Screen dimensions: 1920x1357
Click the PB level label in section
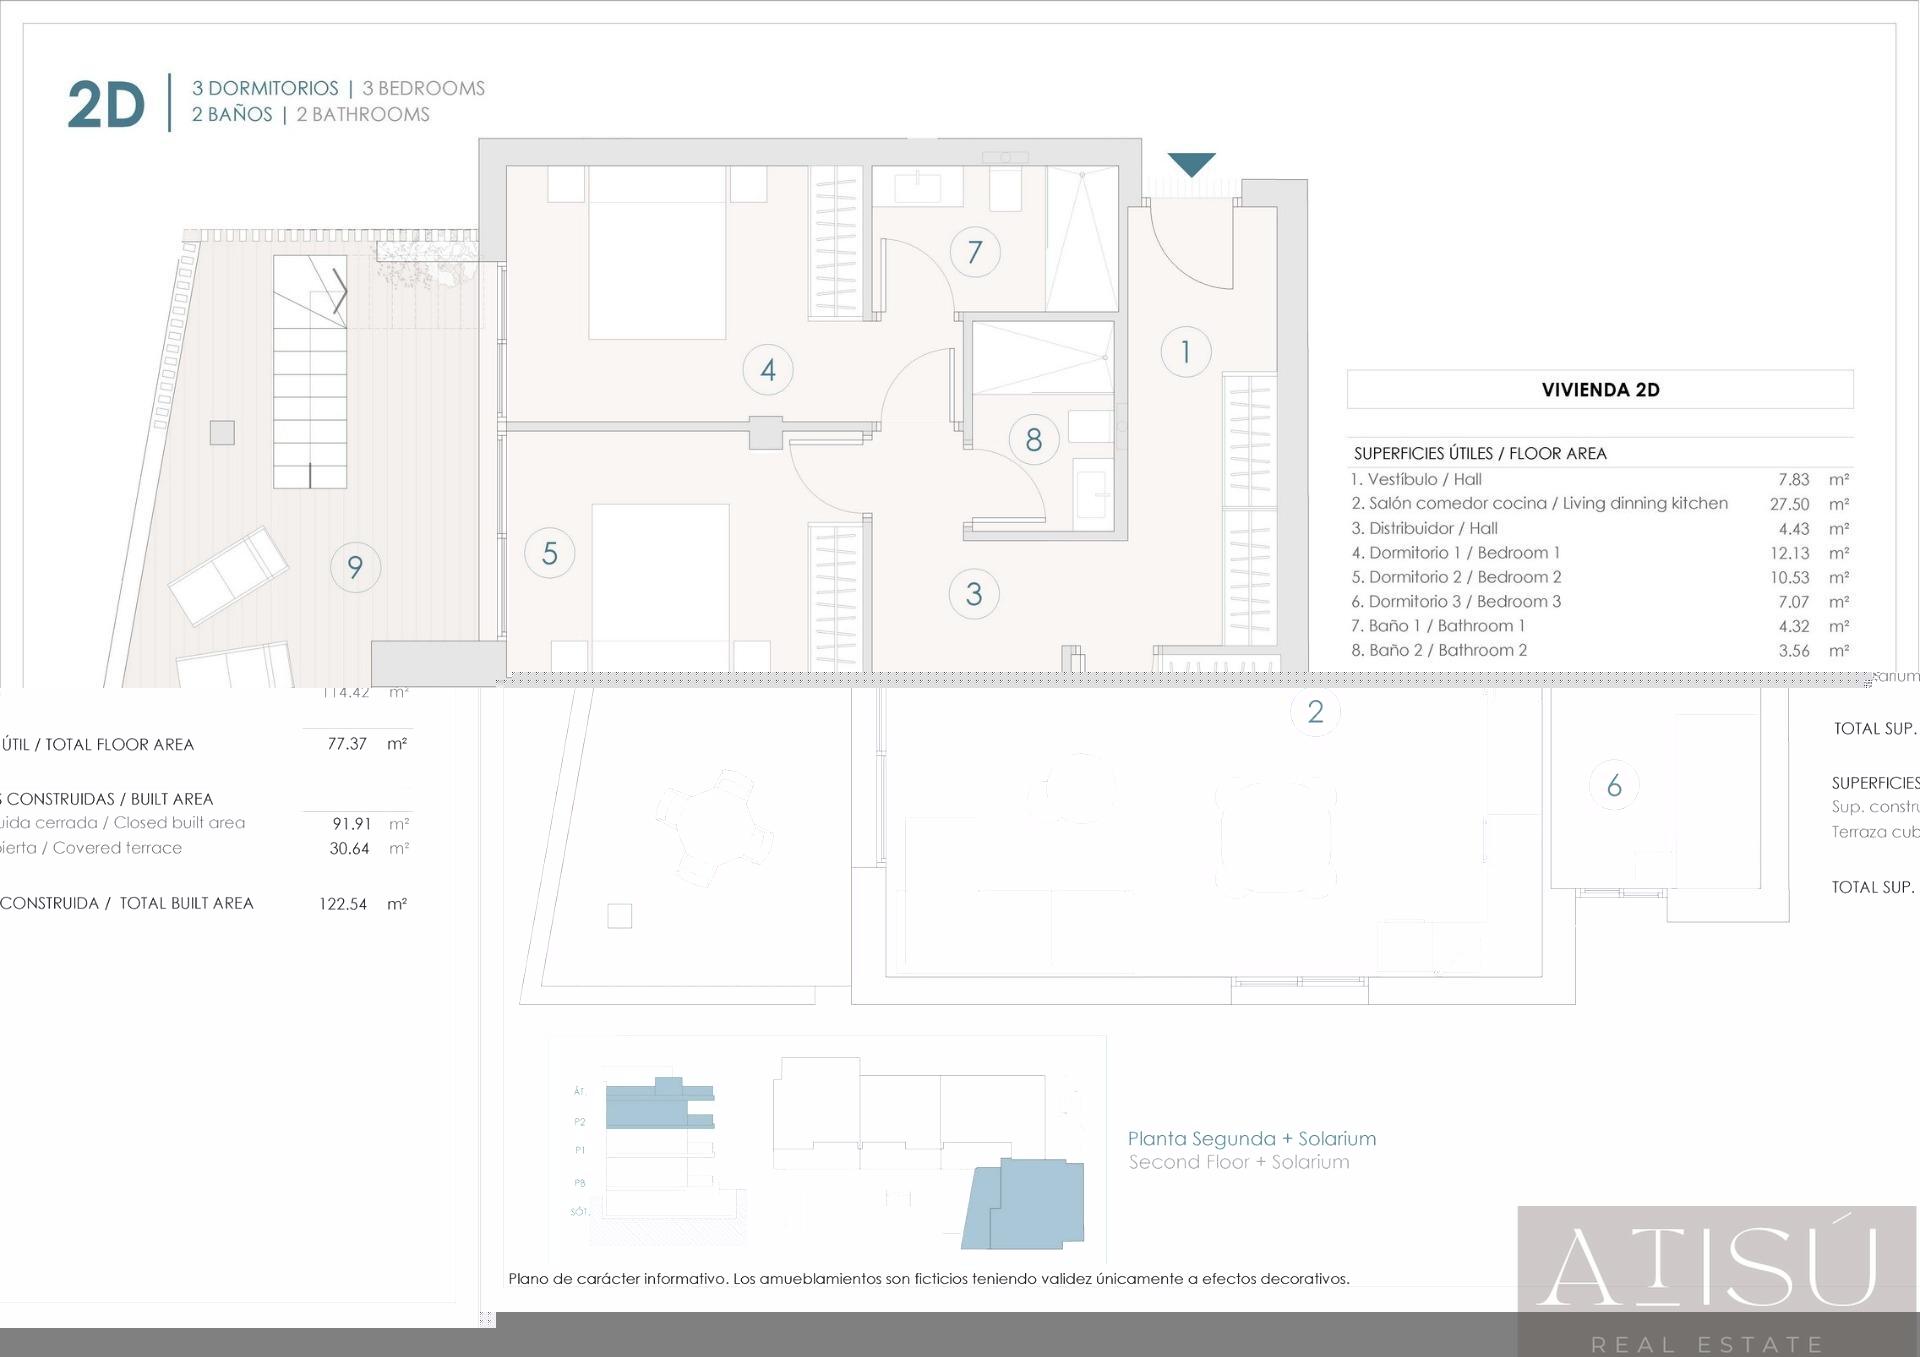tap(580, 1183)
